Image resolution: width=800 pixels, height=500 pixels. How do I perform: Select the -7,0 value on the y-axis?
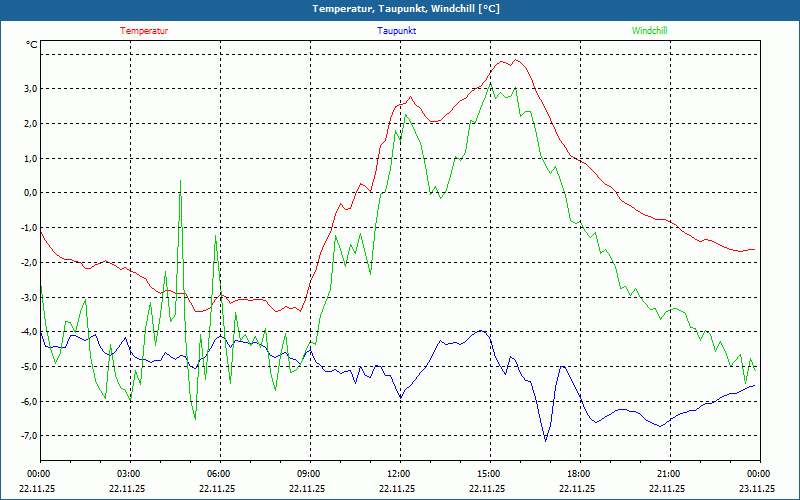click(28, 436)
